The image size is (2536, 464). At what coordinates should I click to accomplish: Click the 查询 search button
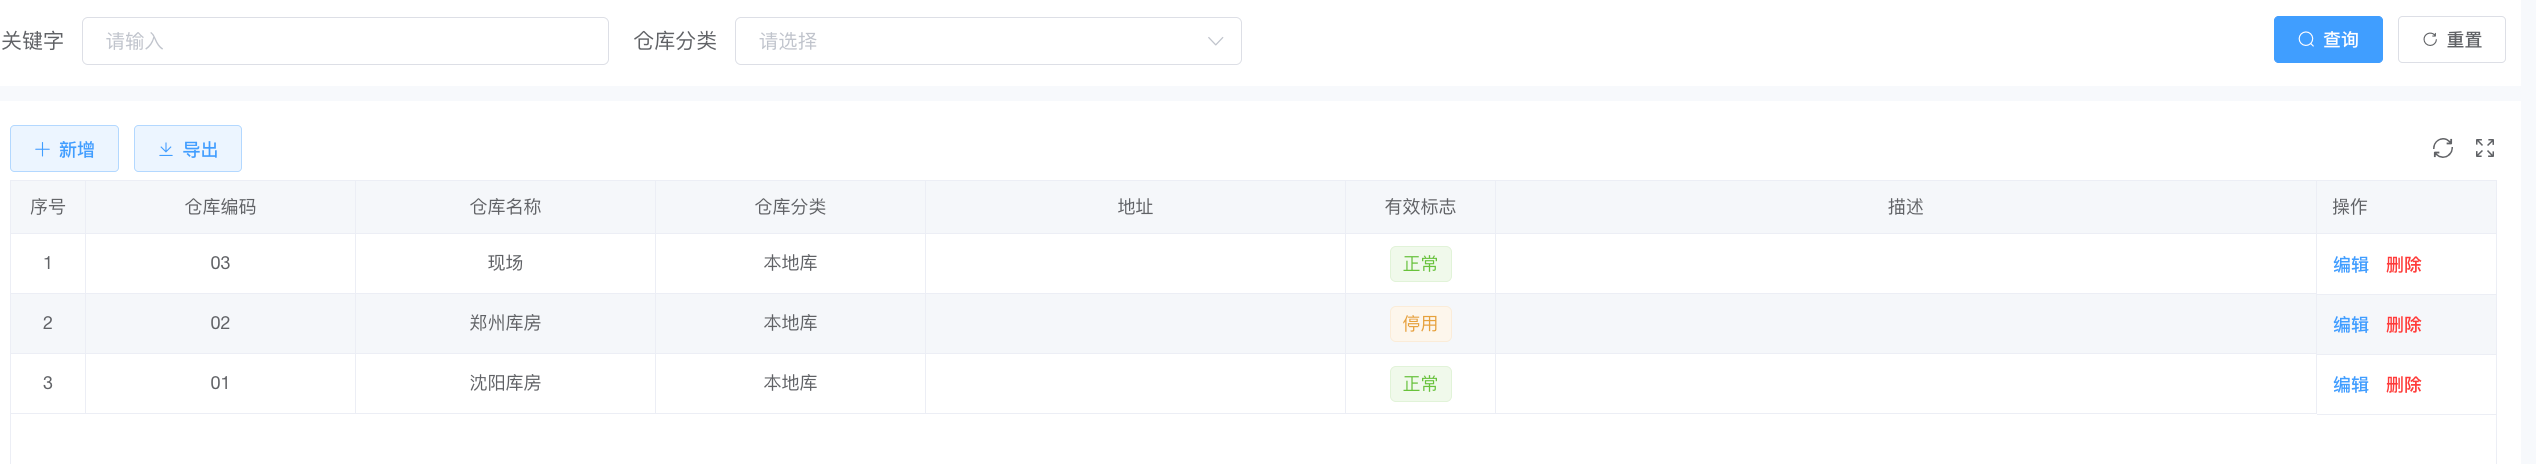[2327, 40]
